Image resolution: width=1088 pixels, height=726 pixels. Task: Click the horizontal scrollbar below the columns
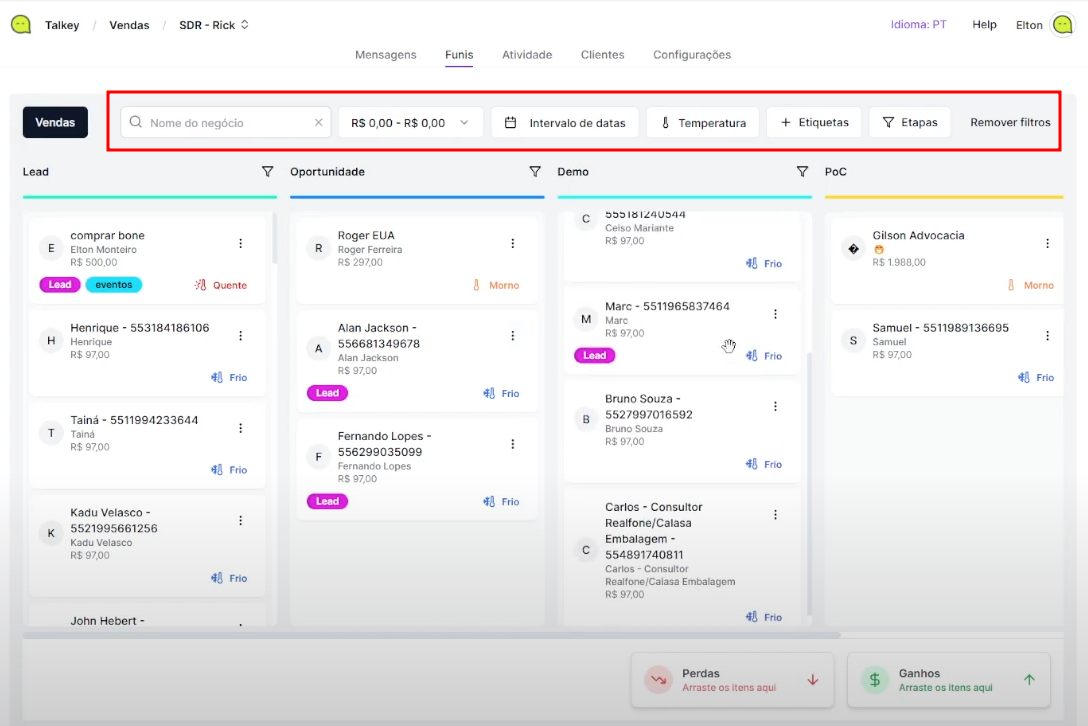pos(430,635)
